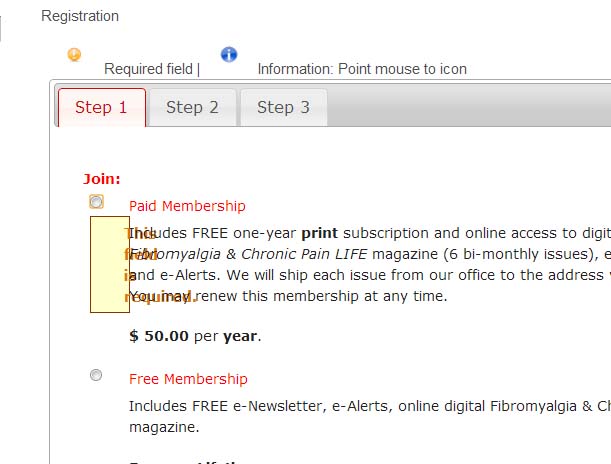Switch to the Step 1 tab

click(x=102, y=107)
